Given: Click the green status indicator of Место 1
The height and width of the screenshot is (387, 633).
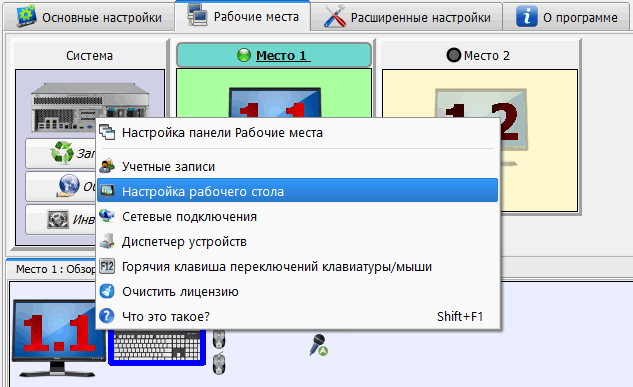Looking at the screenshot, I should (x=244, y=55).
